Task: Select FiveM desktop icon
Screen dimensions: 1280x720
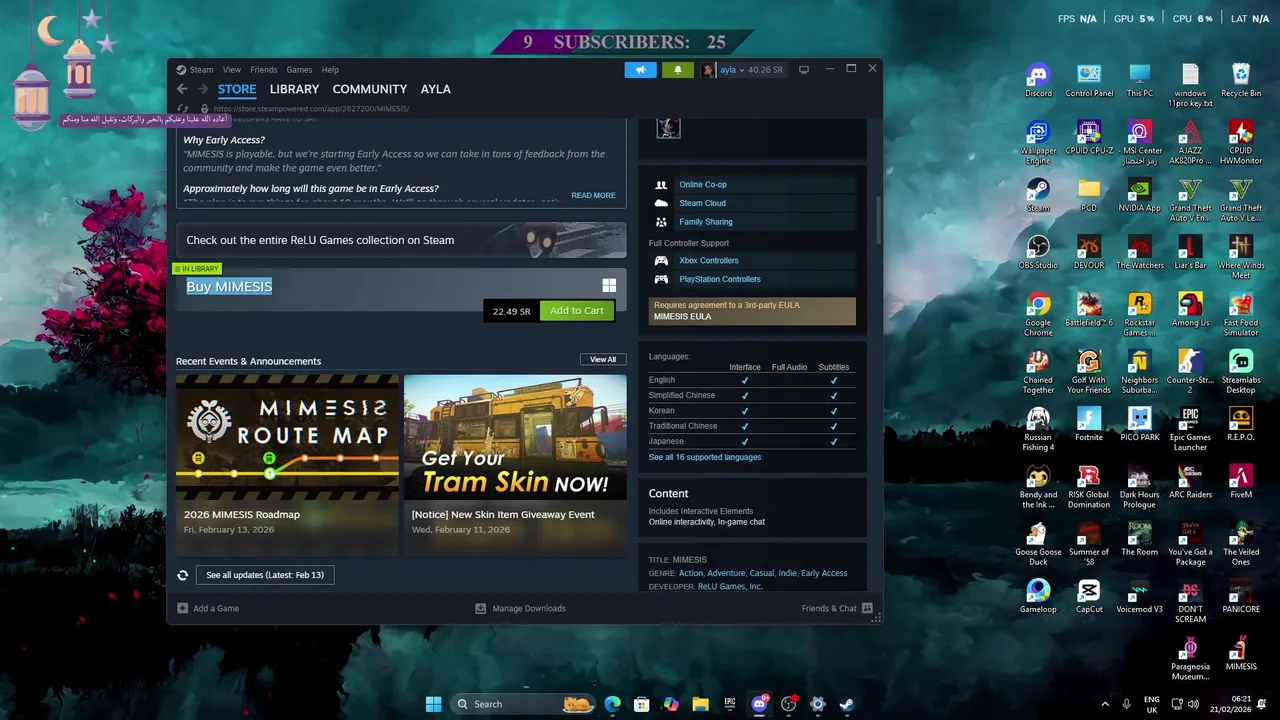Action: click(x=1241, y=481)
